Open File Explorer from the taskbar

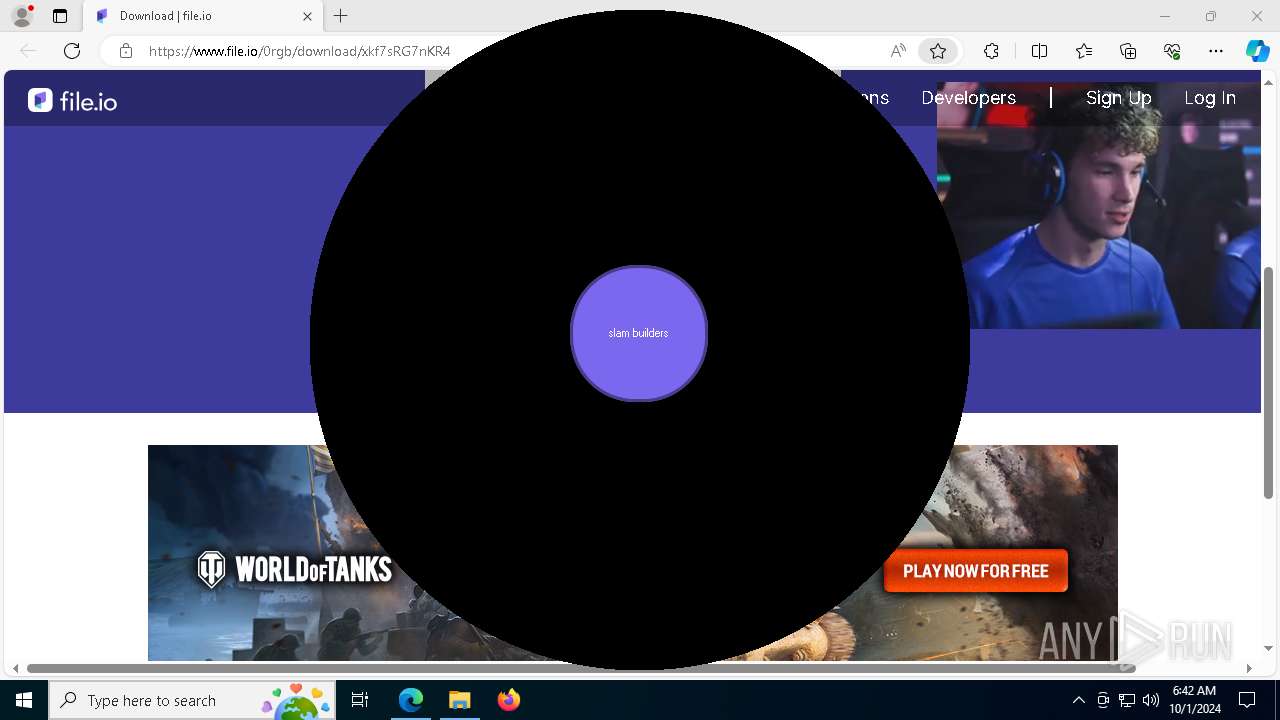(x=459, y=700)
